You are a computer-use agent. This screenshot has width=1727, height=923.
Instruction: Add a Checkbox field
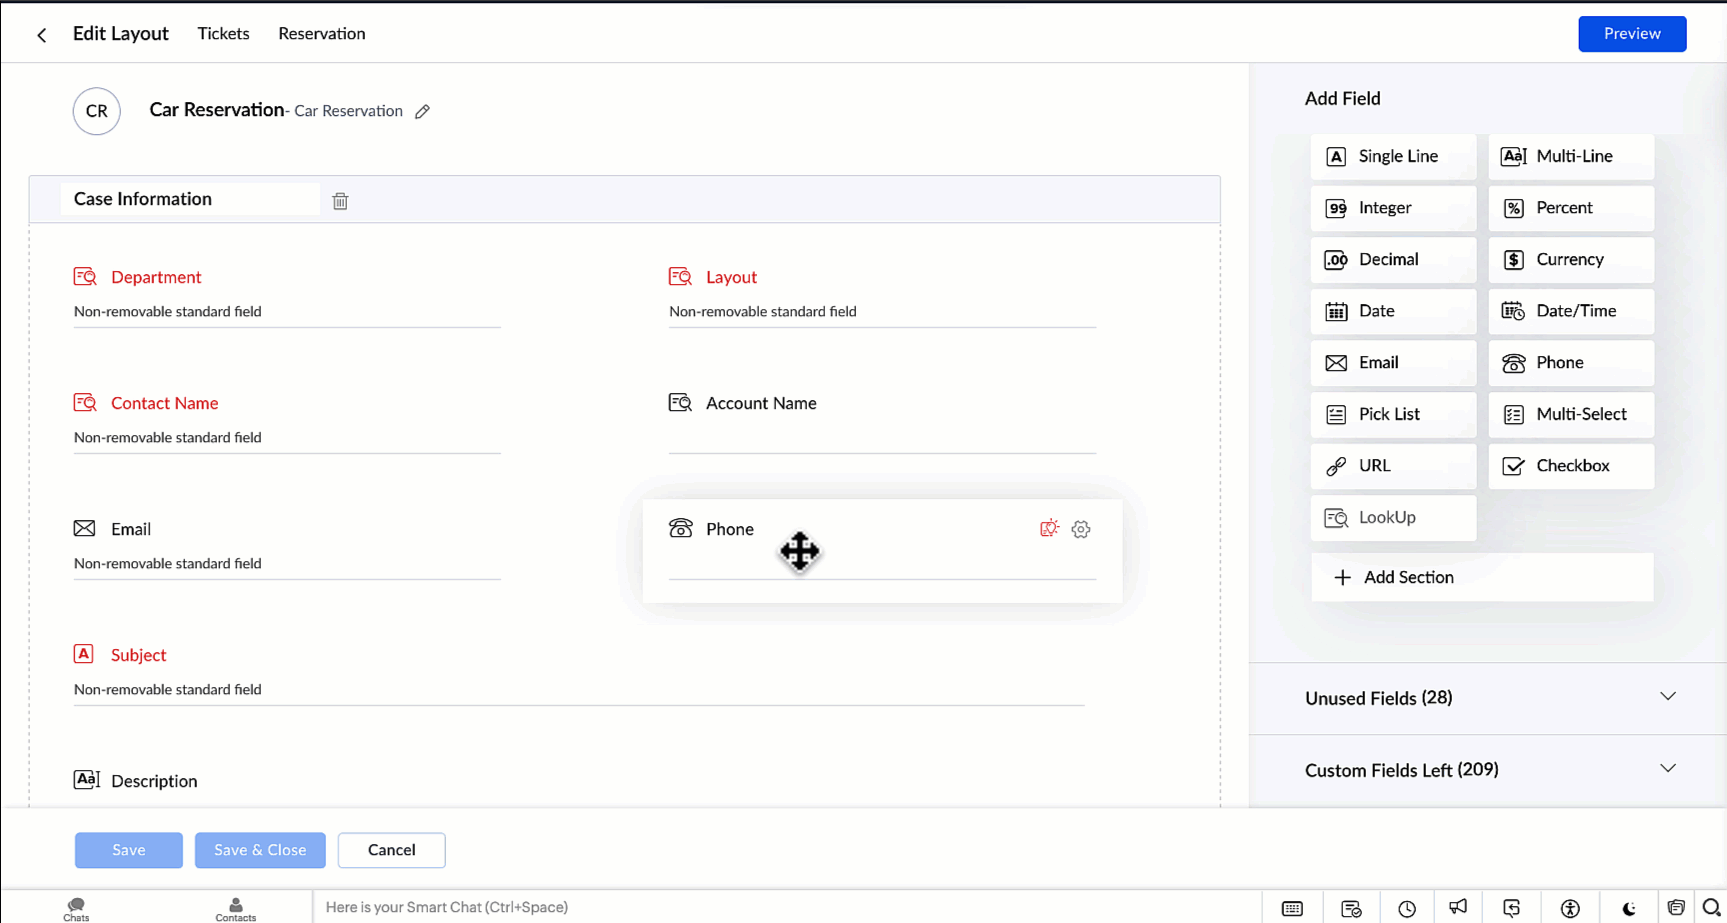(1571, 466)
